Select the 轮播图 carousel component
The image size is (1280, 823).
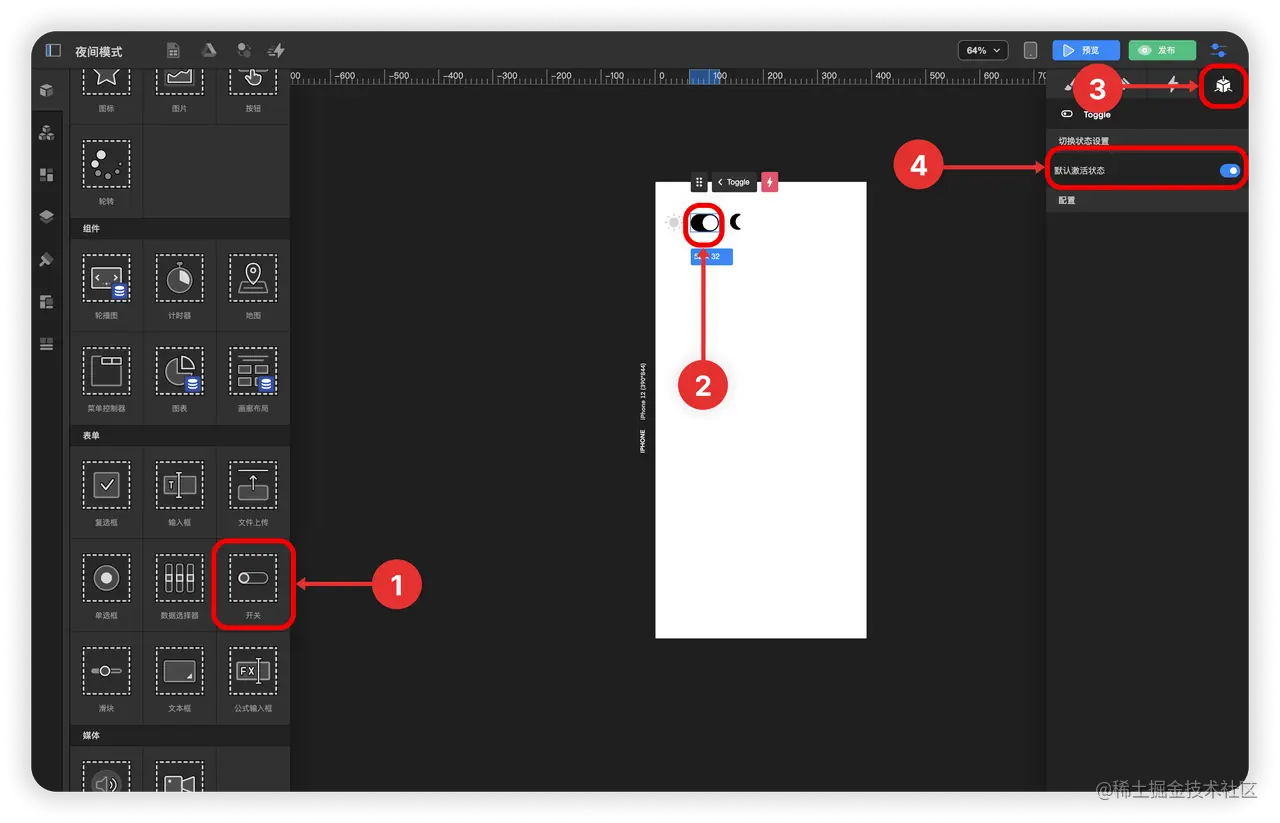[106, 285]
